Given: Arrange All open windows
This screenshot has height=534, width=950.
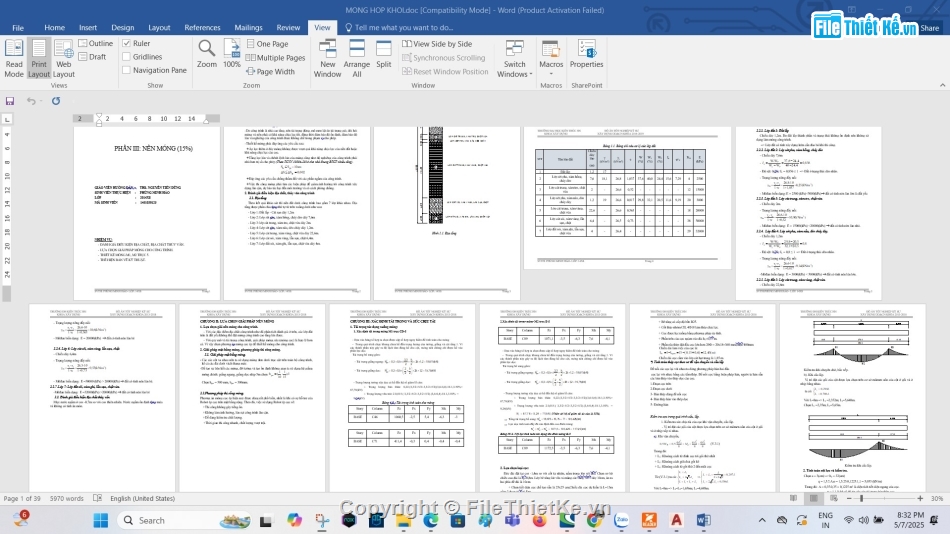Looking at the screenshot, I should tap(356, 58).
